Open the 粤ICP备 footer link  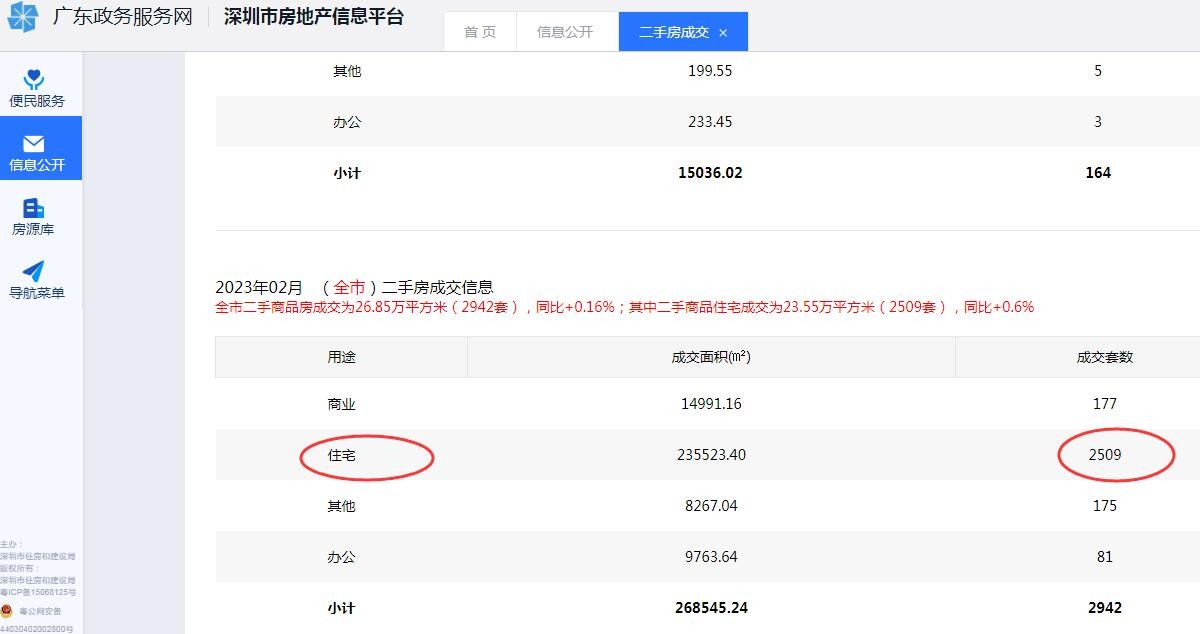point(38,592)
